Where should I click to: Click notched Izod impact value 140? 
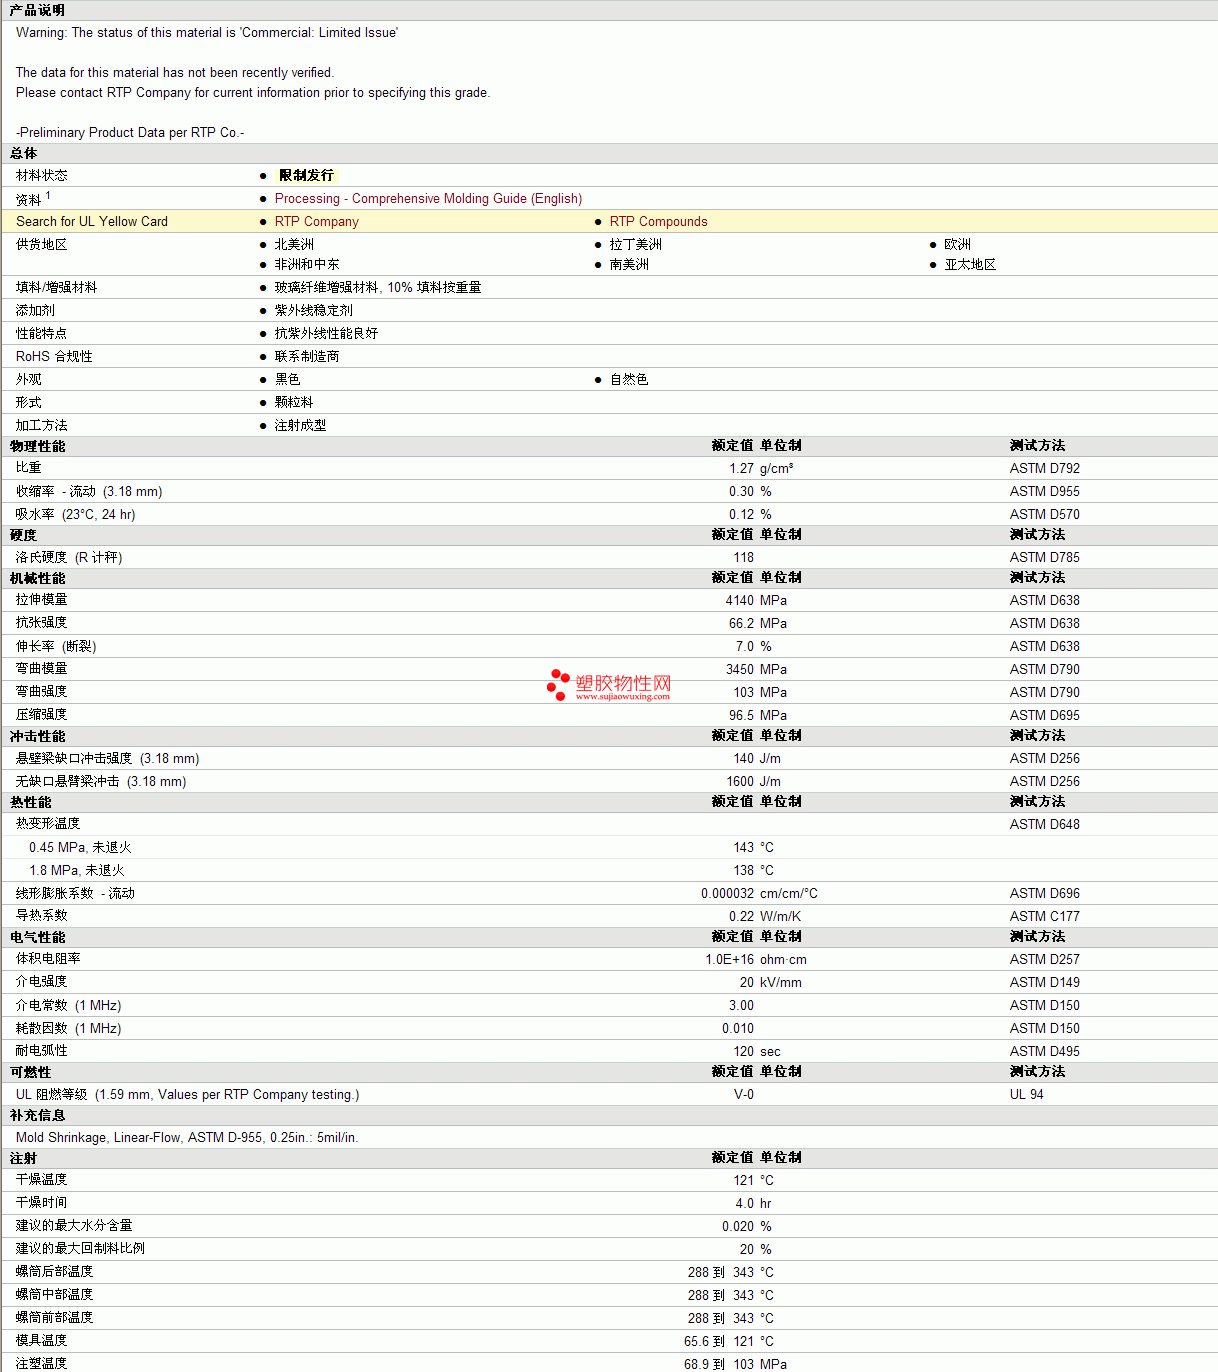pos(743,758)
